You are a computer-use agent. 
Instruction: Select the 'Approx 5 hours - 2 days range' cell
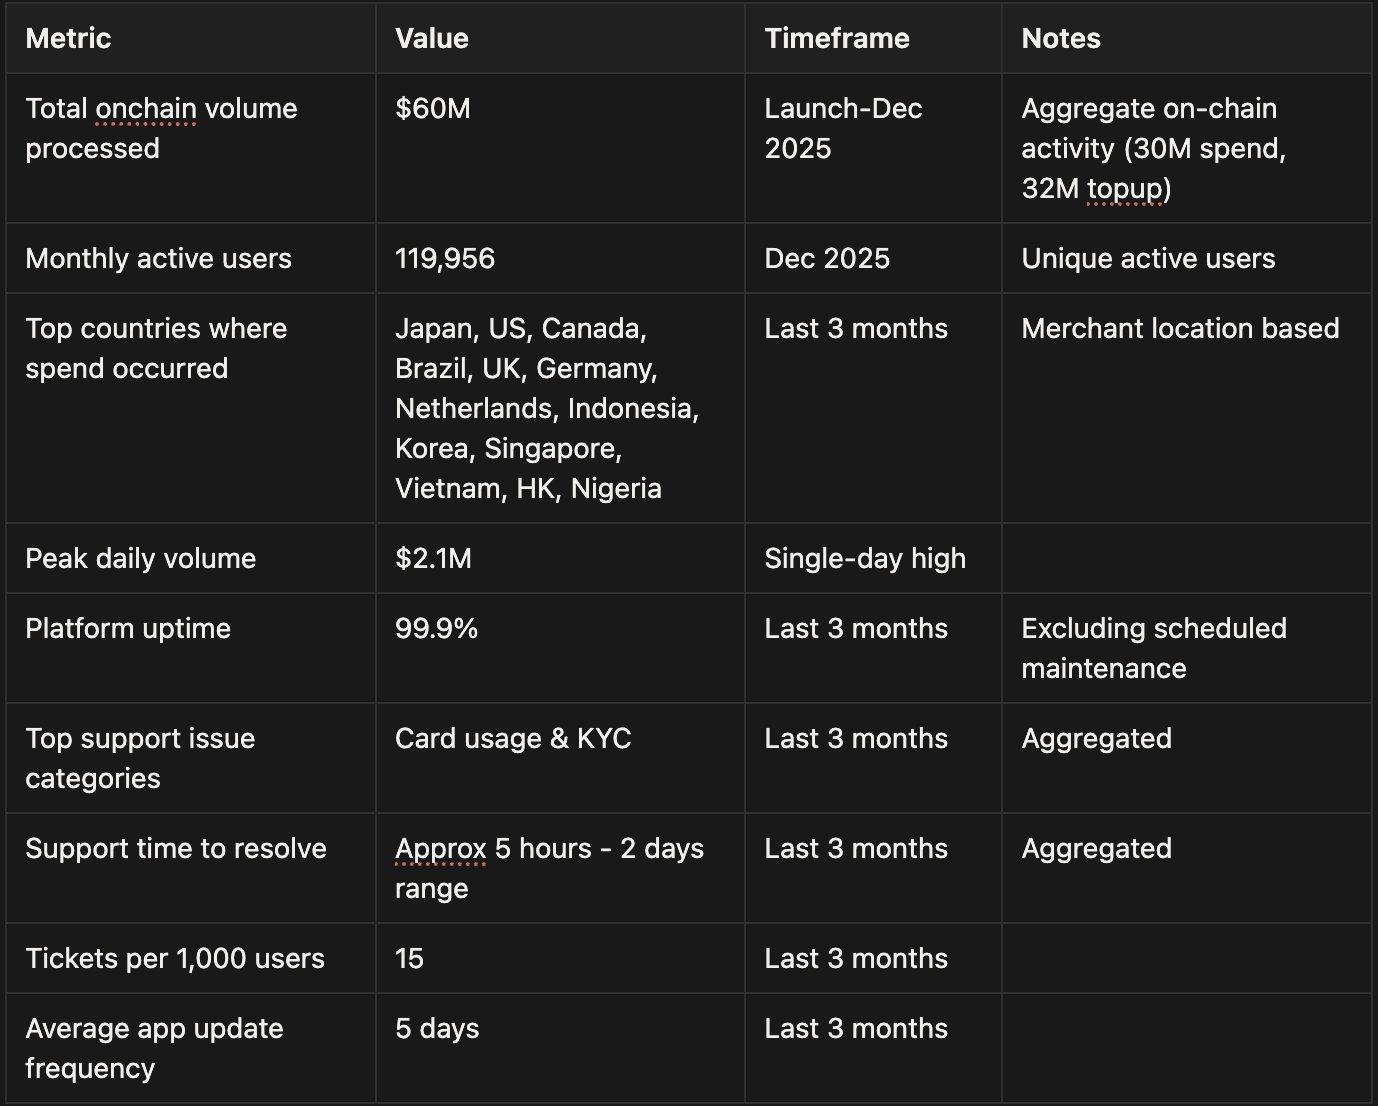click(x=549, y=868)
